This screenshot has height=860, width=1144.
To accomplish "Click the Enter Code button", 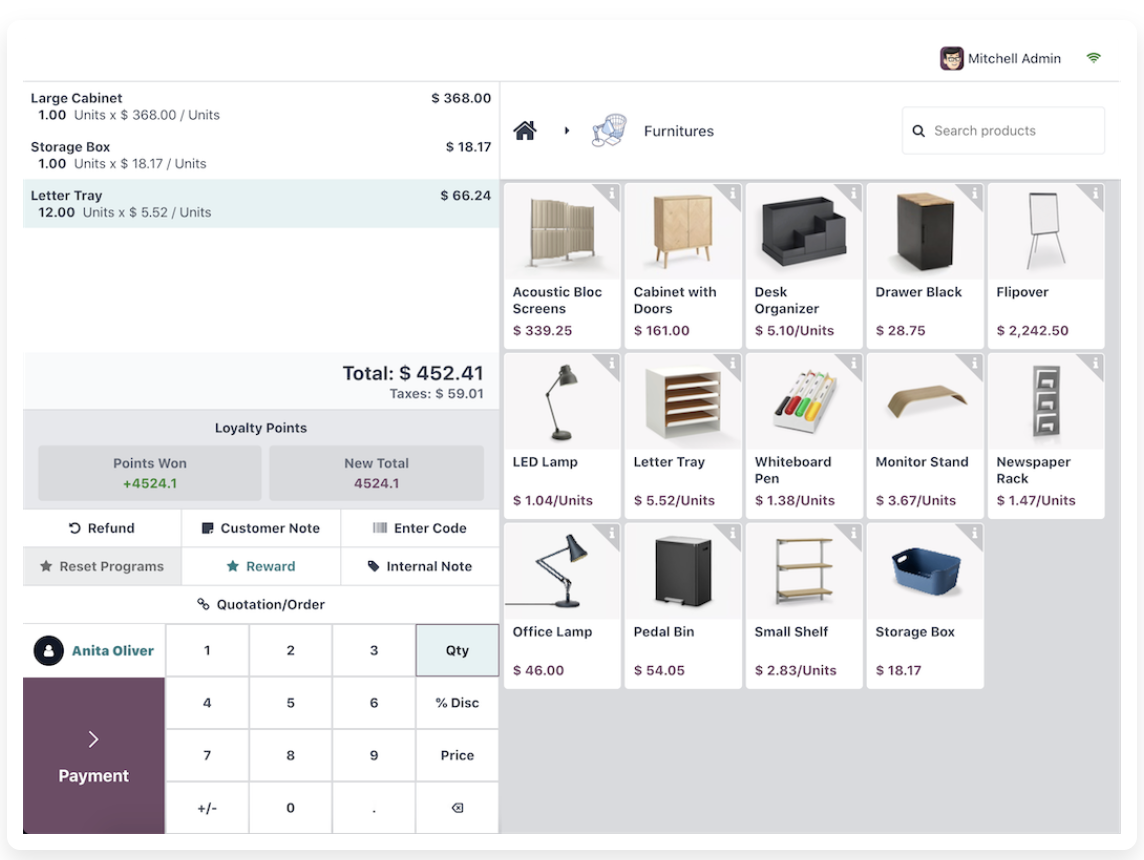I will (x=420, y=528).
